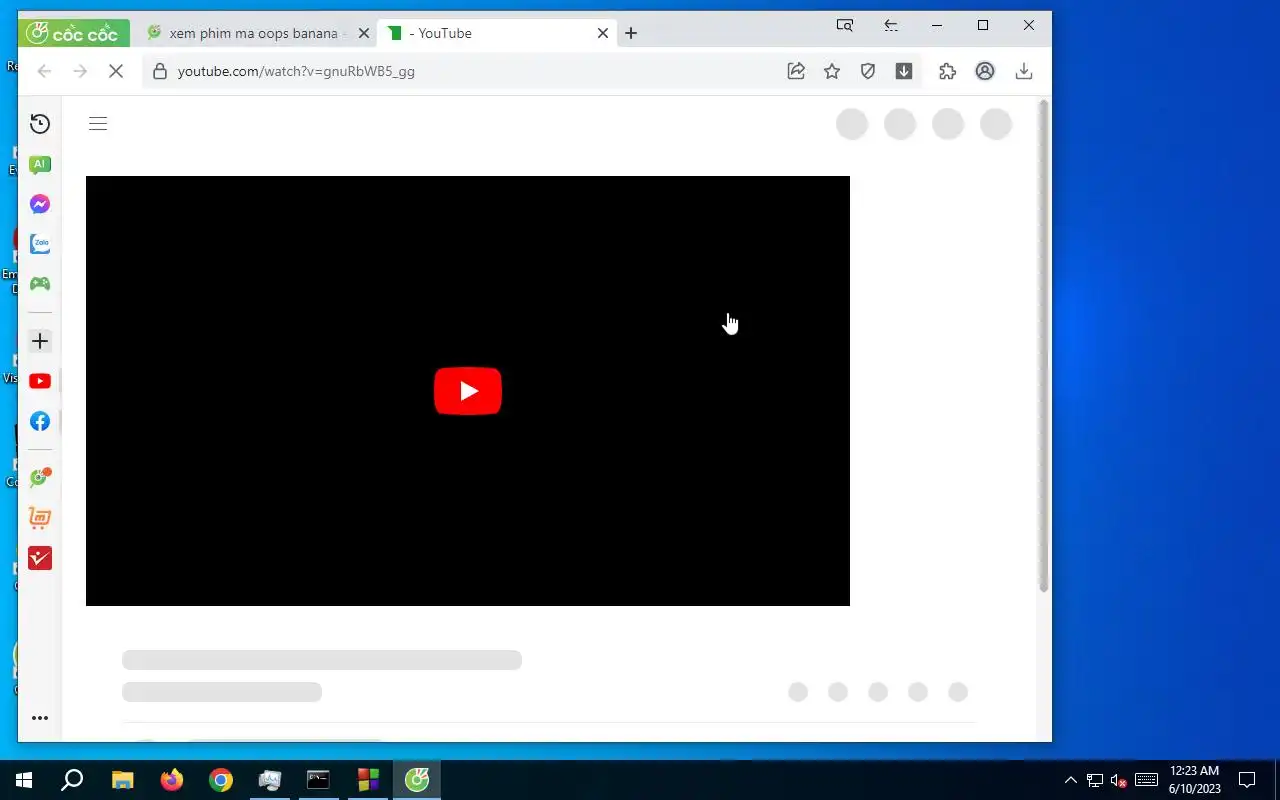
Task: Open History from the sidebar
Action: point(40,124)
